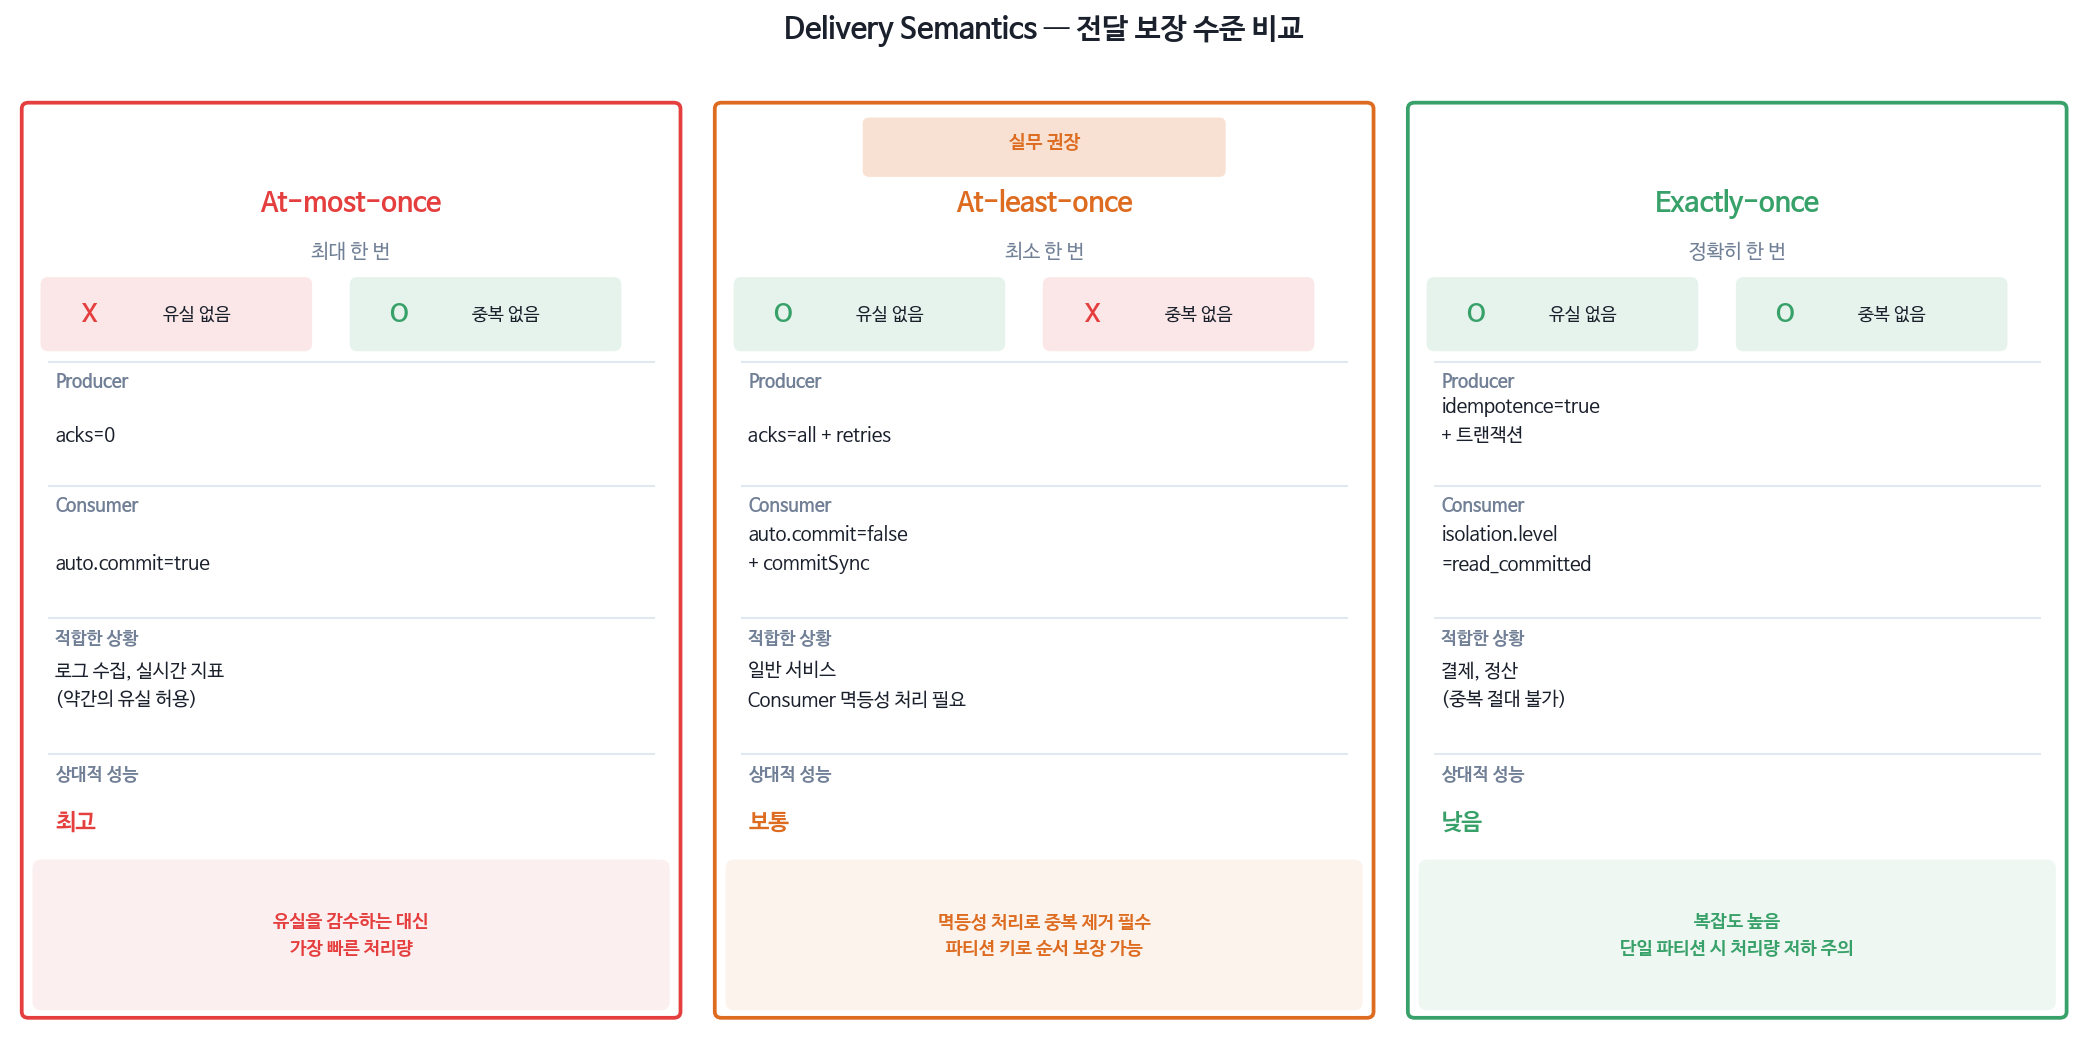Viewport: 2088px width, 1039px height.
Task: Click the Exactly-once heading
Action: pos(1737,202)
